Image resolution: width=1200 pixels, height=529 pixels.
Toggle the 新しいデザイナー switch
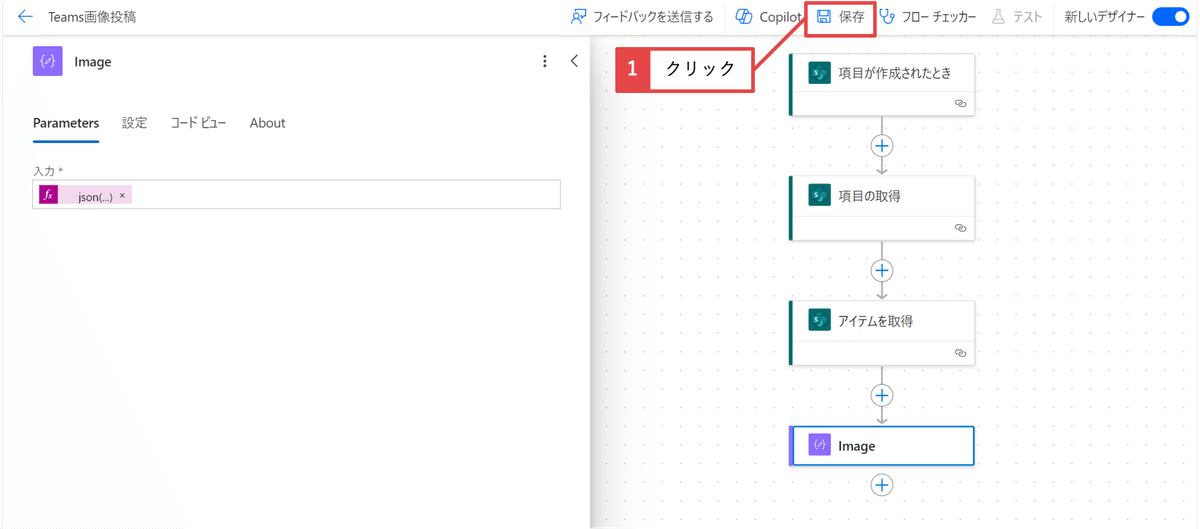pyautogui.click(x=1170, y=17)
